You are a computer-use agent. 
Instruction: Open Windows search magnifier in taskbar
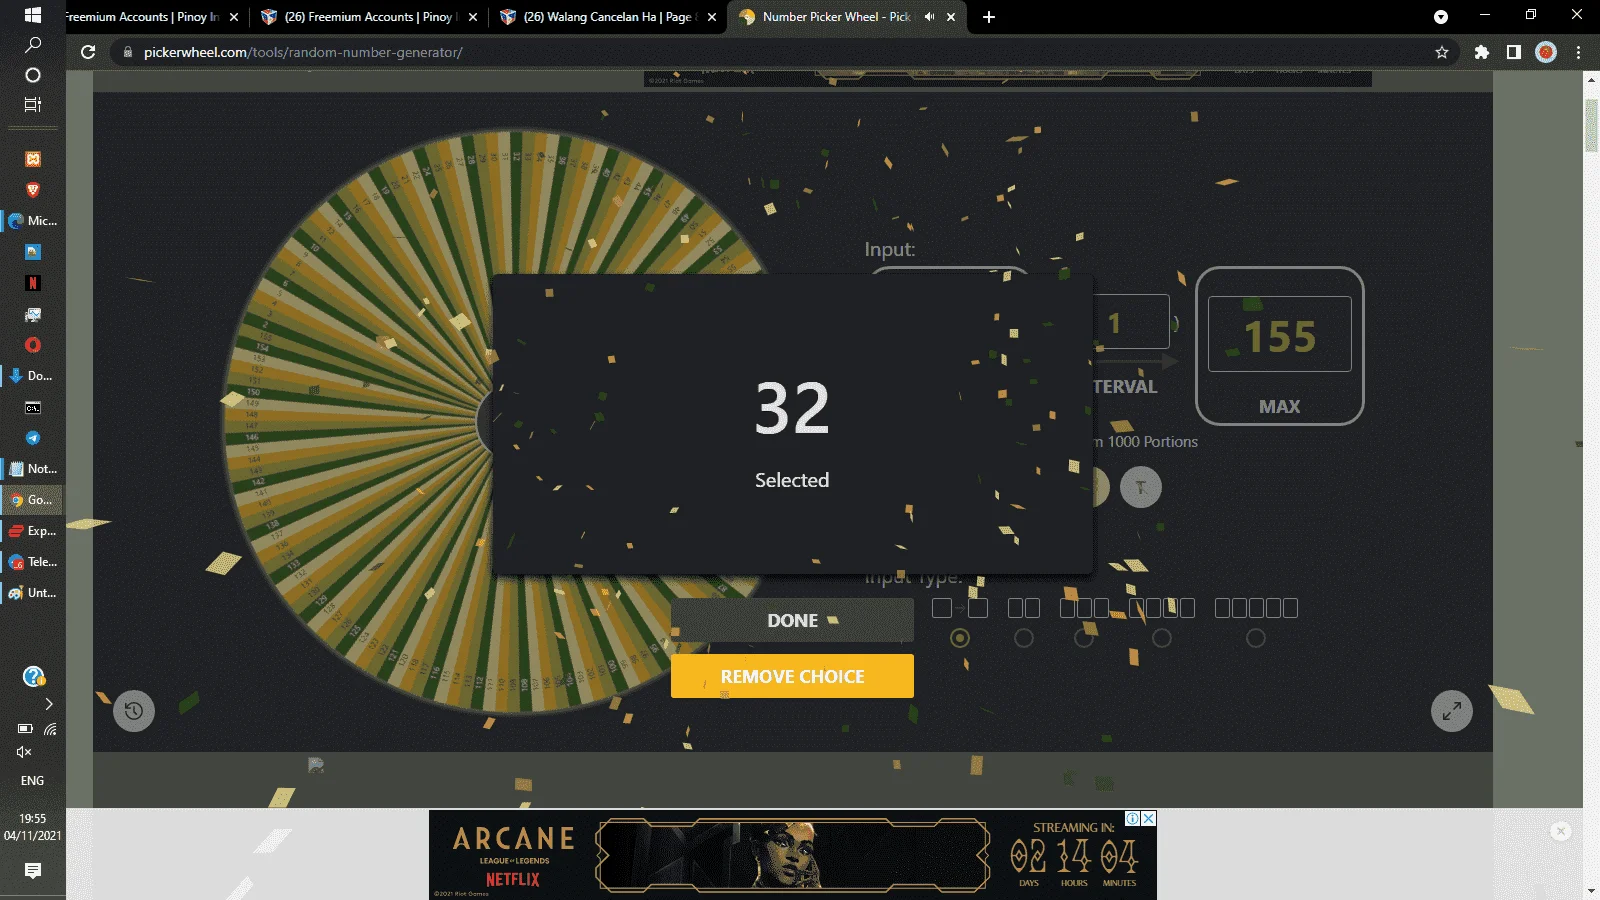(32, 45)
